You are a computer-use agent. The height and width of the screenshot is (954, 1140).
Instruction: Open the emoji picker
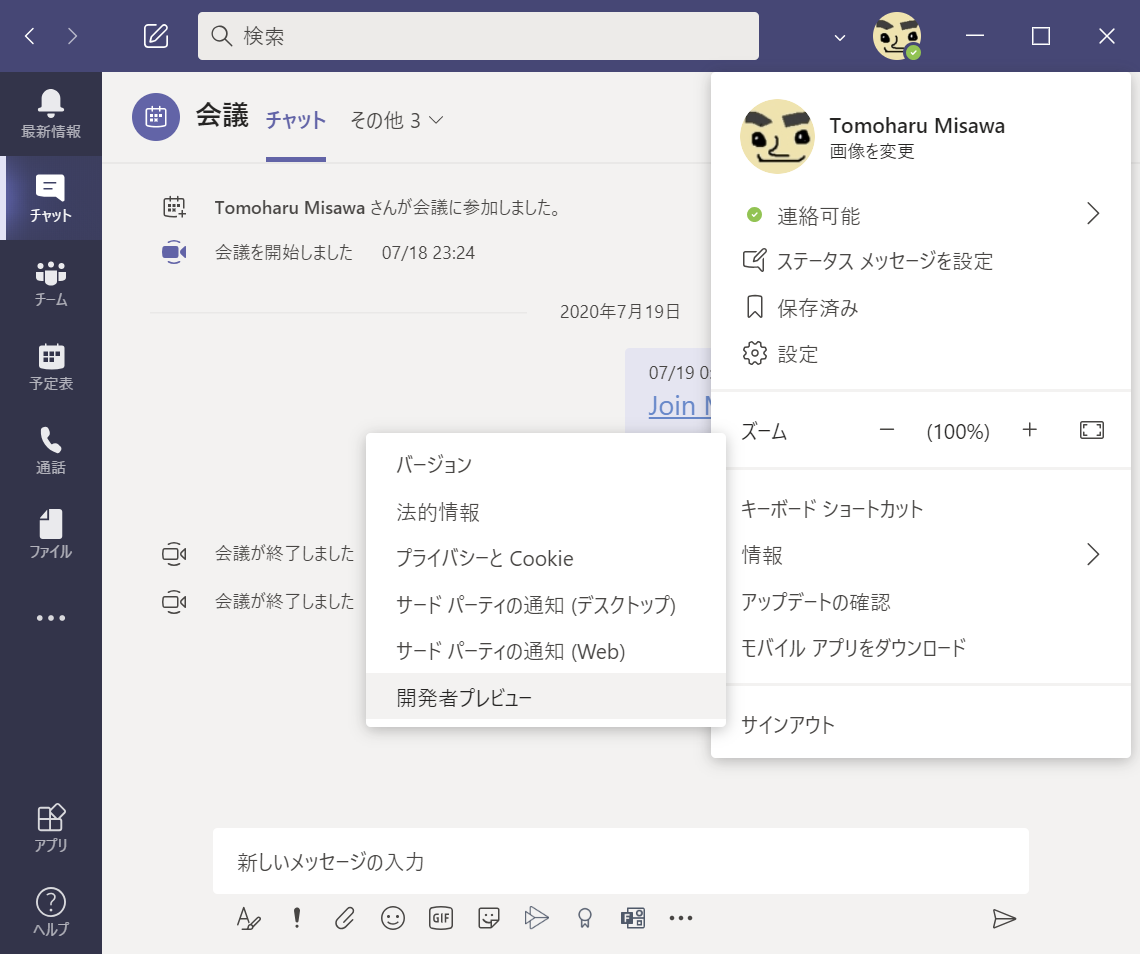coord(393,918)
